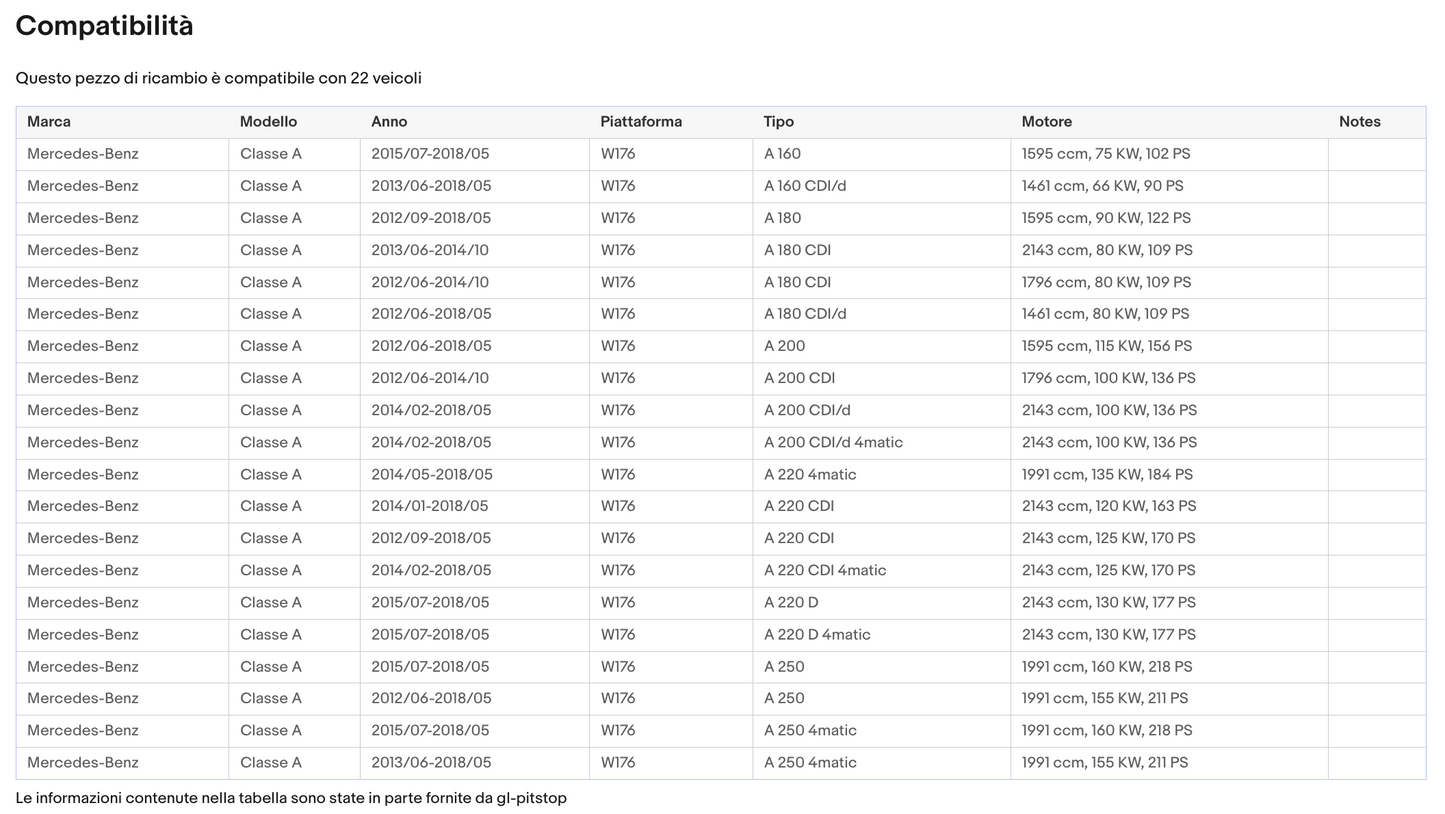Click the 1461 ccm, 66 KW, 90 PS cell
The height and width of the screenshot is (814, 1445).
pos(1102,186)
